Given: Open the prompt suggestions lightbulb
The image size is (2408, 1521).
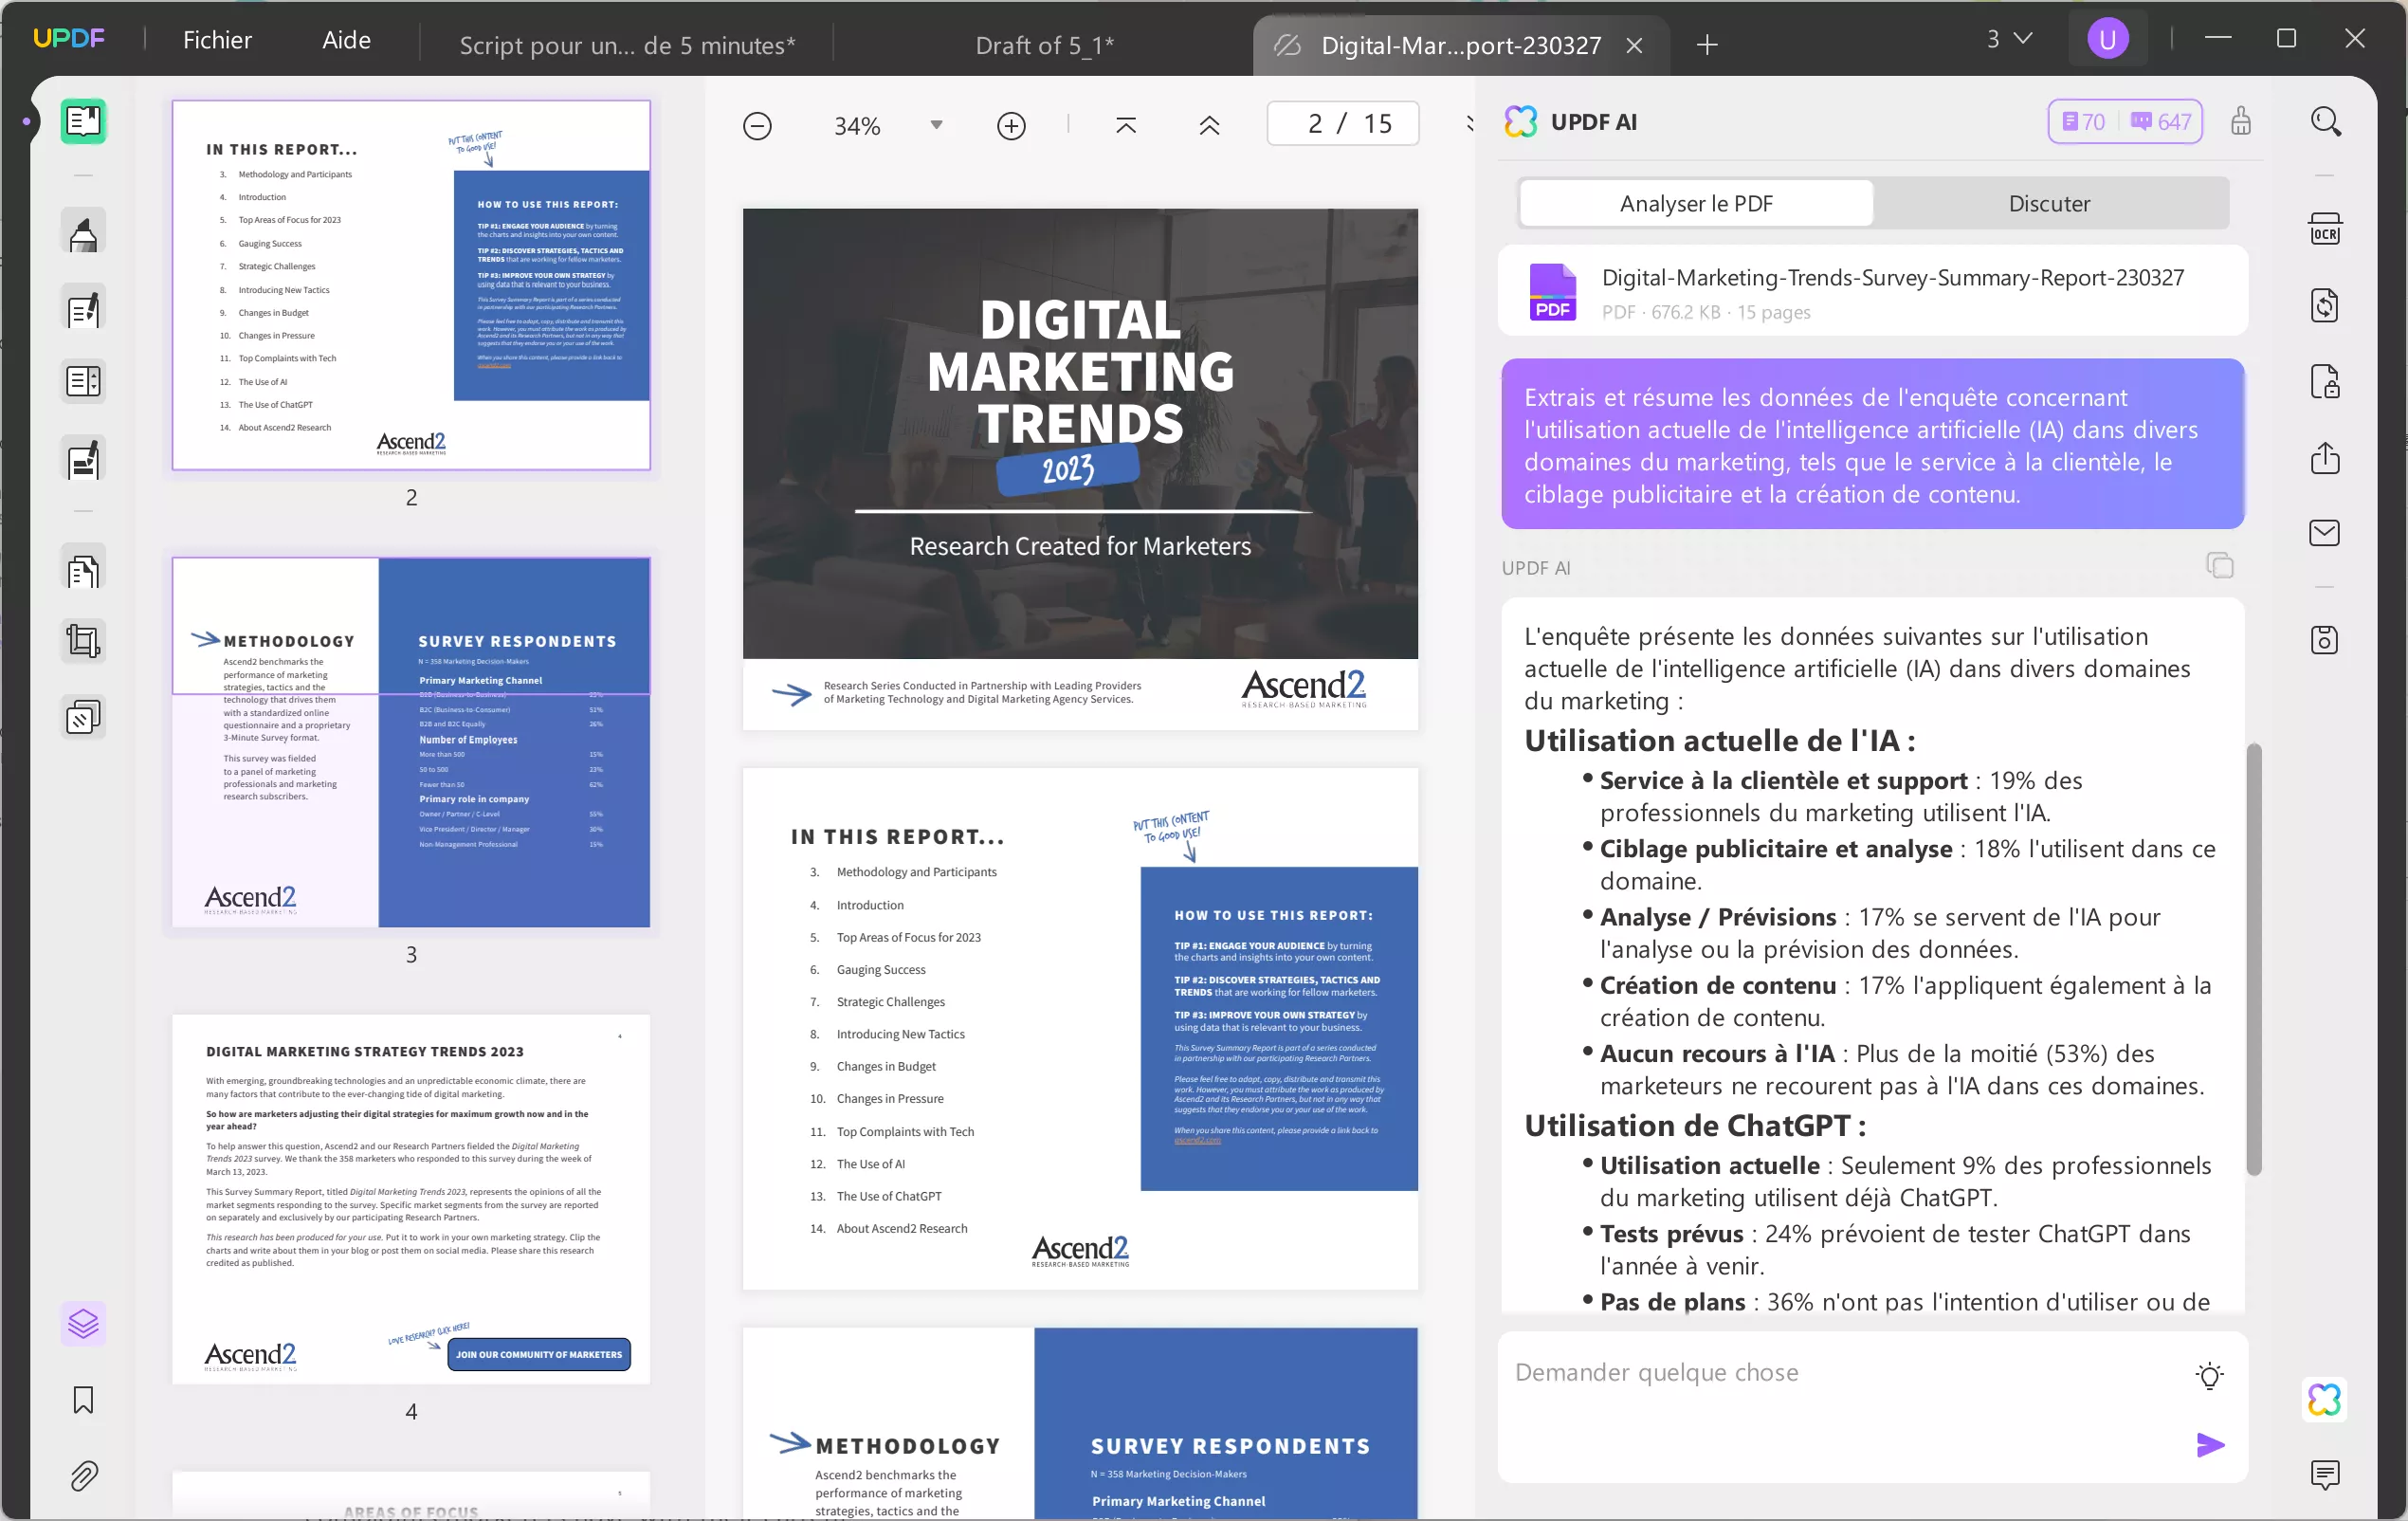Looking at the screenshot, I should pos(2209,1375).
